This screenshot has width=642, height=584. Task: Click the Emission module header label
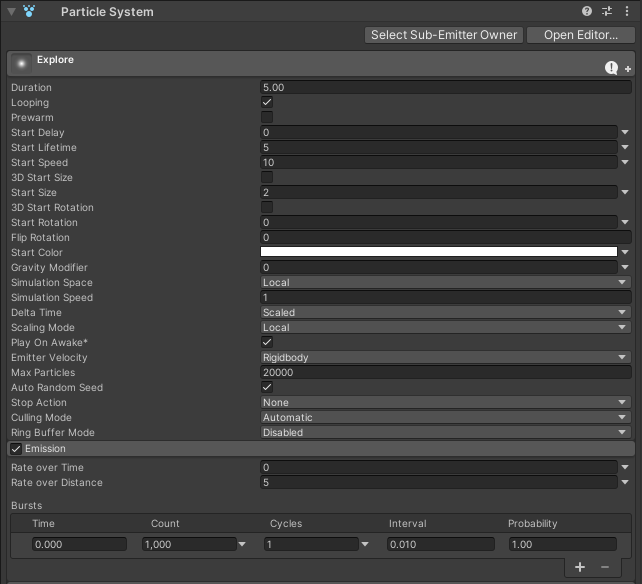tap(45, 448)
